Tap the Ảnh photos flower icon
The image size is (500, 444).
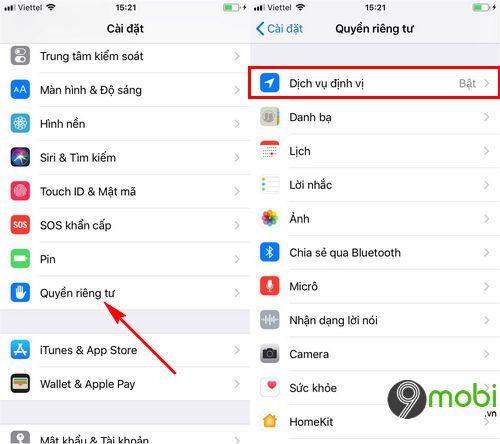(270, 218)
